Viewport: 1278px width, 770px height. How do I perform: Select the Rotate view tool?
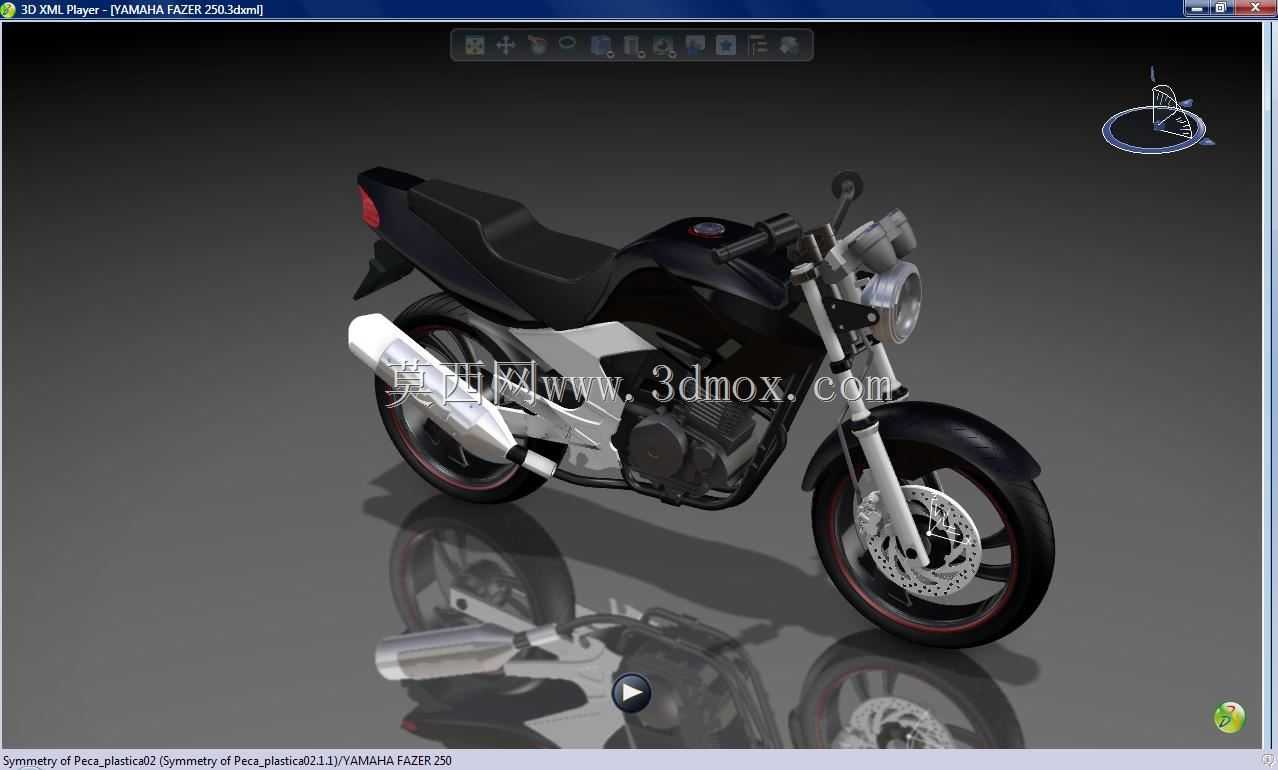coord(537,45)
